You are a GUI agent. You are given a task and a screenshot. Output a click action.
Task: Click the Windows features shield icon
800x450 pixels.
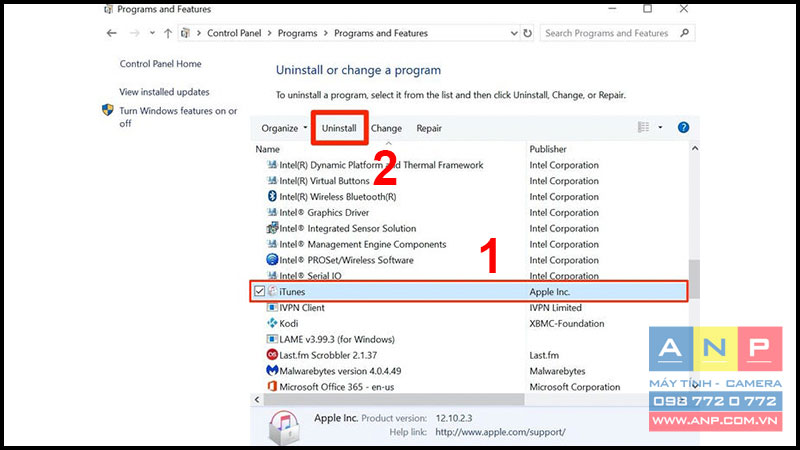tap(108, 110)
